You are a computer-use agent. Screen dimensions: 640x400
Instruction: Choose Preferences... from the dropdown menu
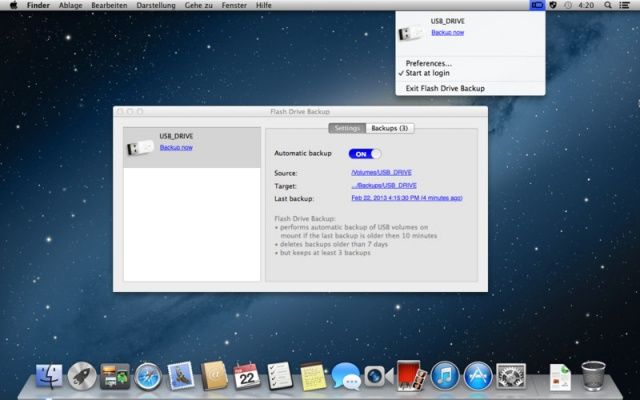[428, 63]
